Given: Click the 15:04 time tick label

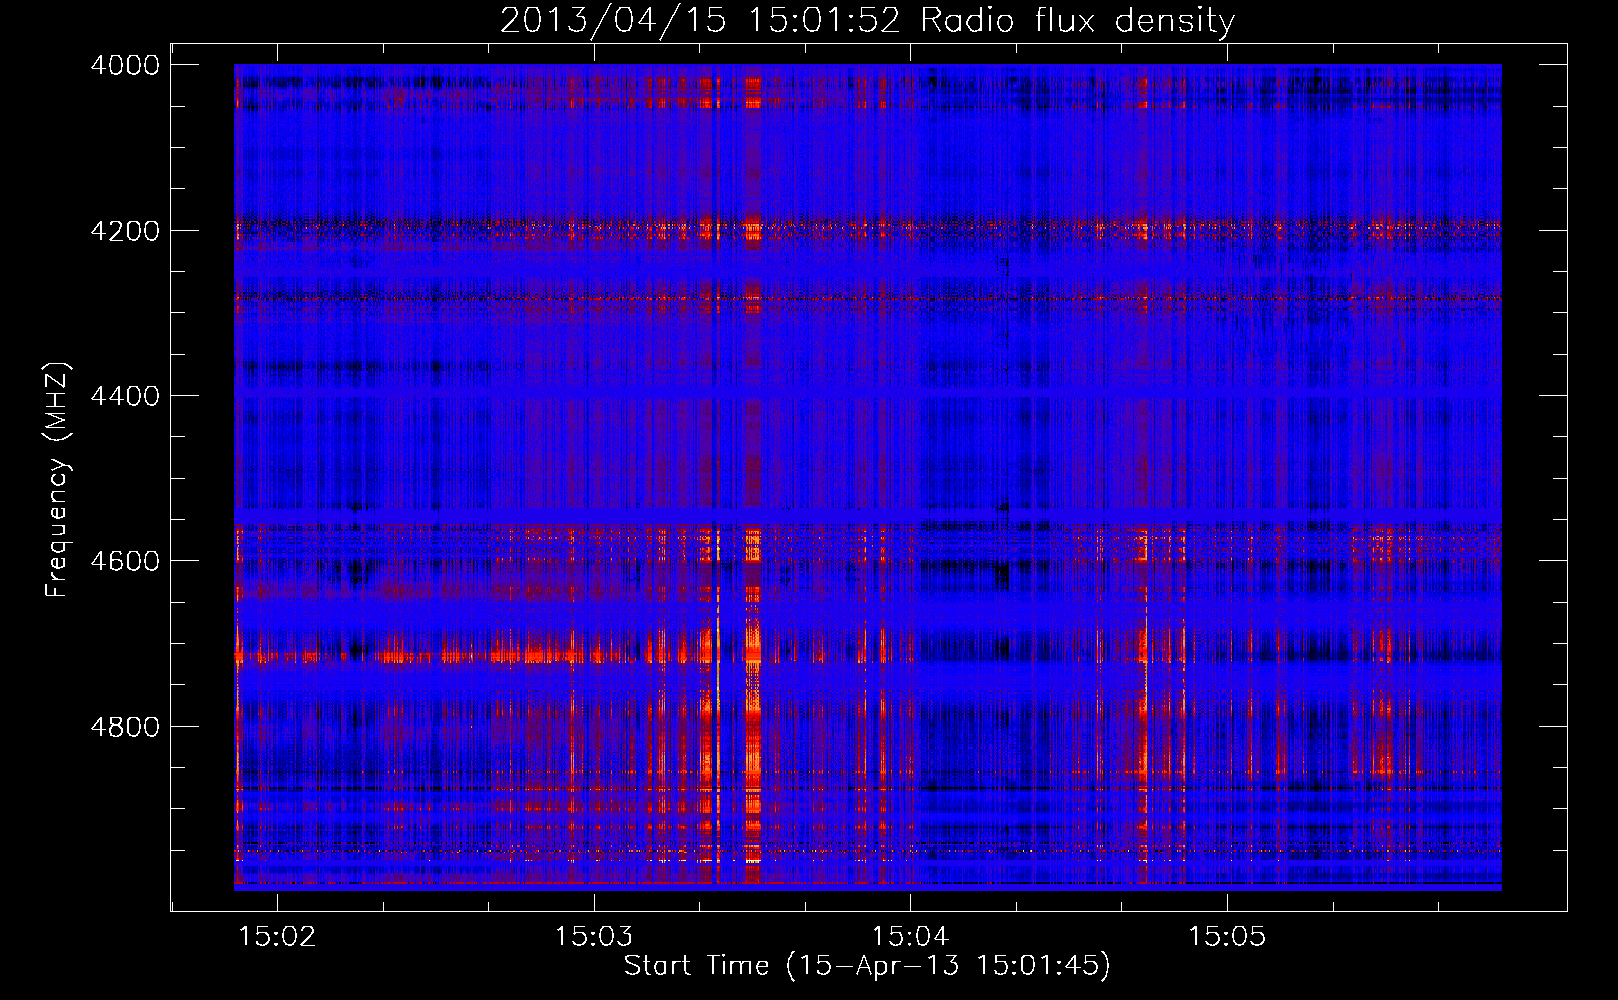Looking at the screenshot, I should [x=910, y=937].
